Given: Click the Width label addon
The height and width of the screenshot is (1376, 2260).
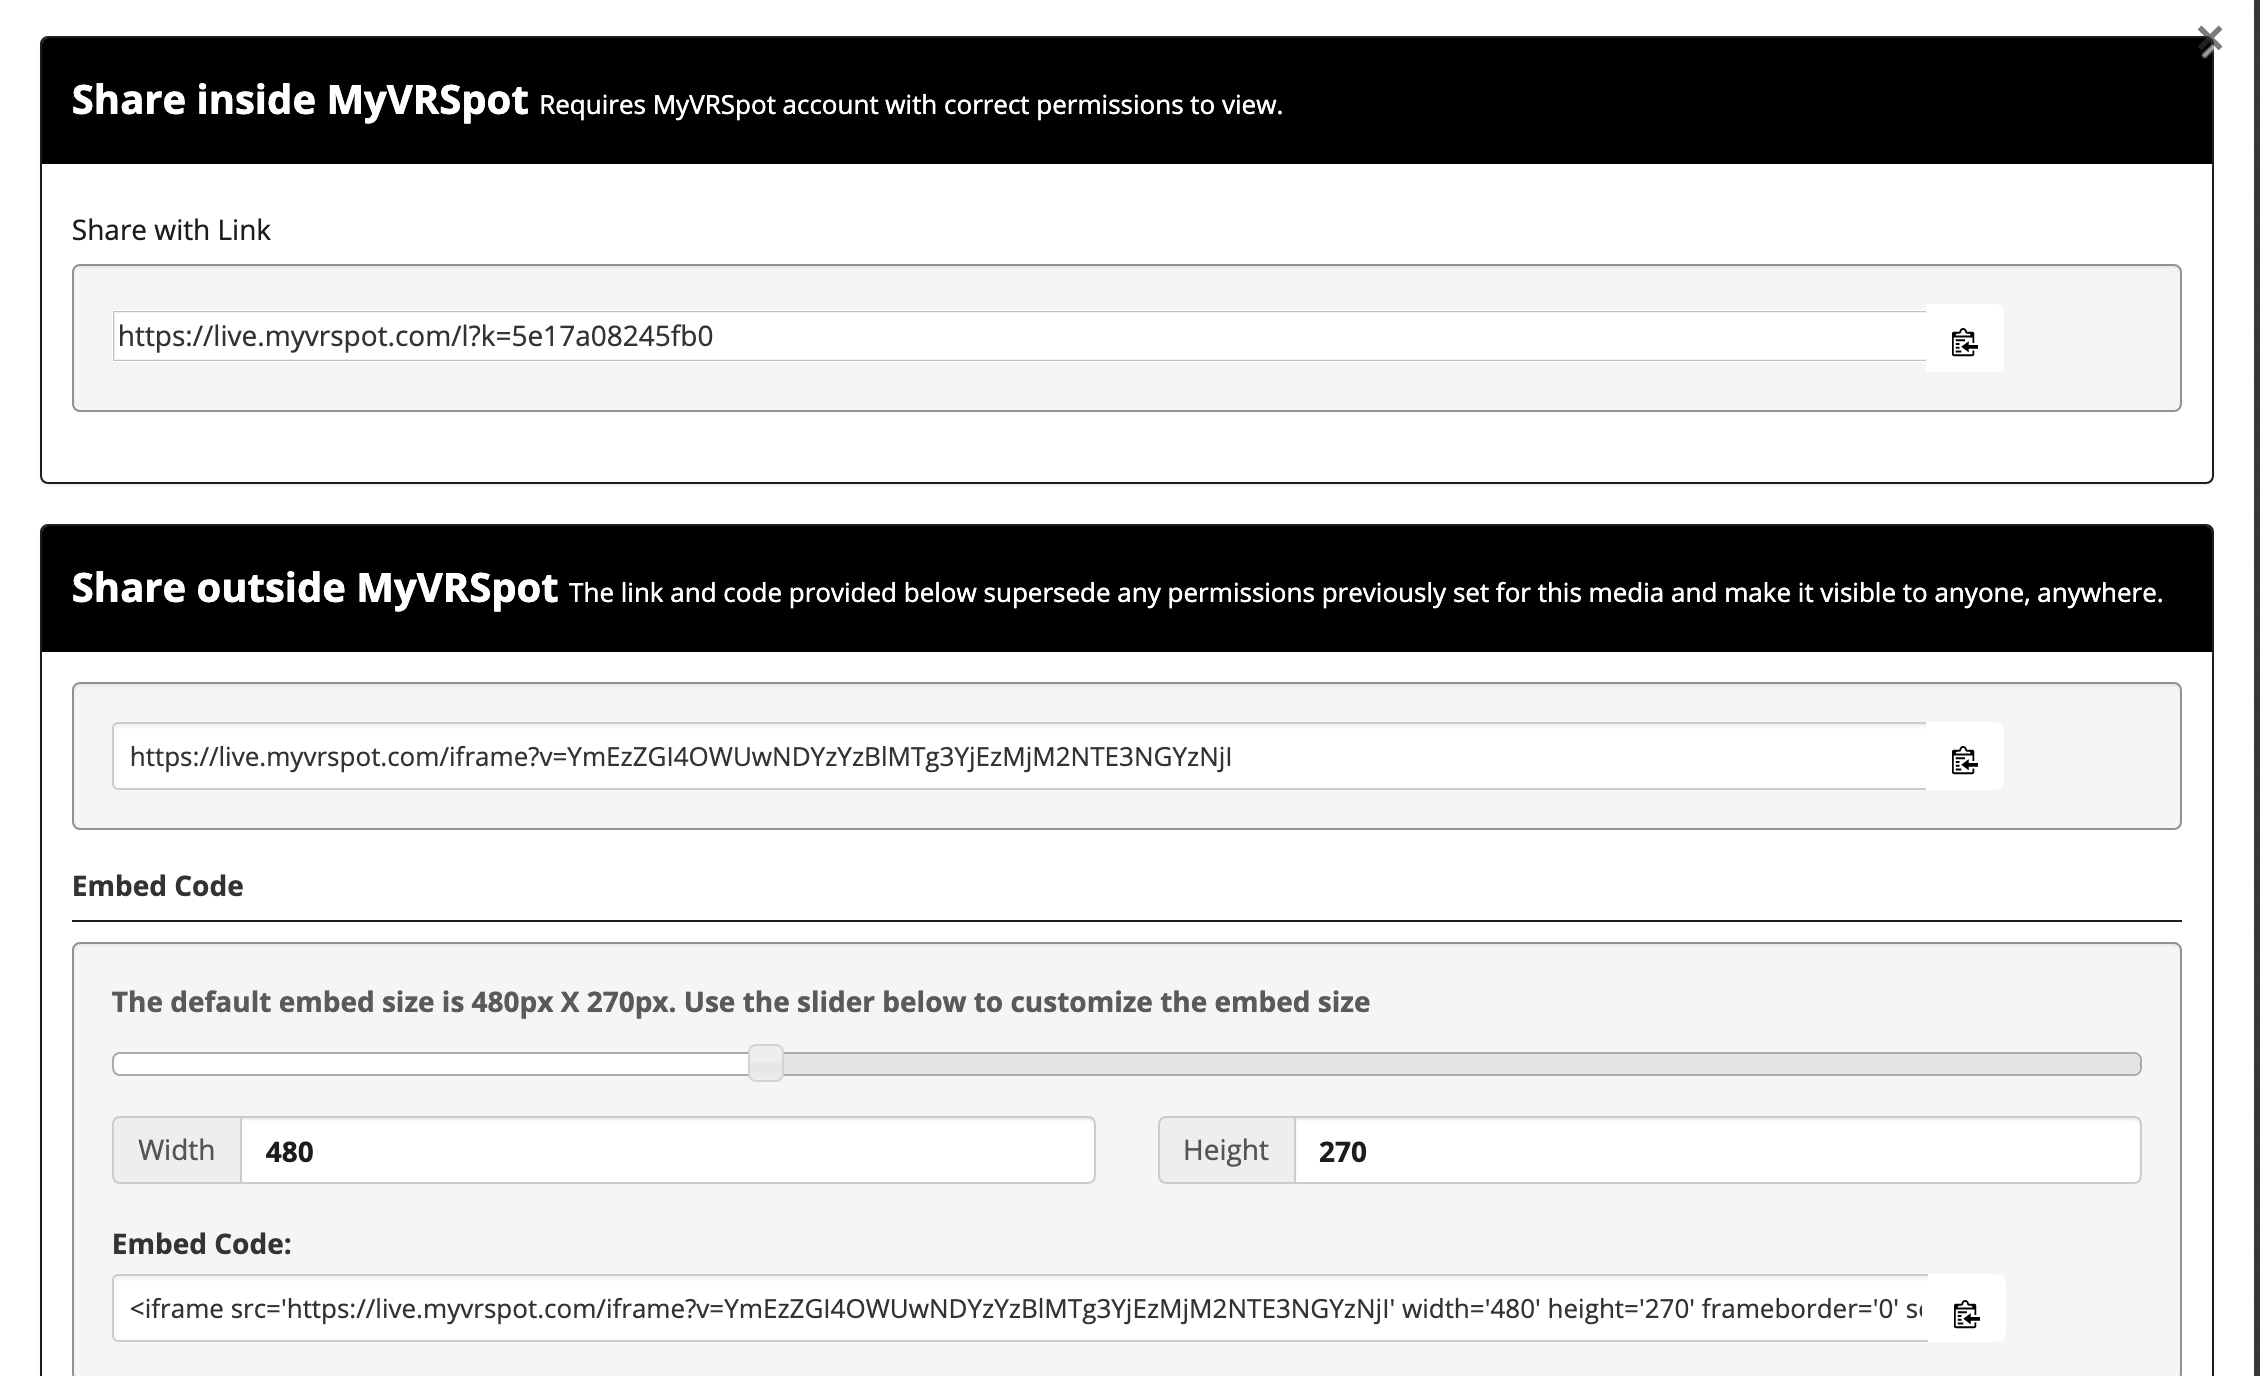Looking at the screenshot, I should (177, 1150).
